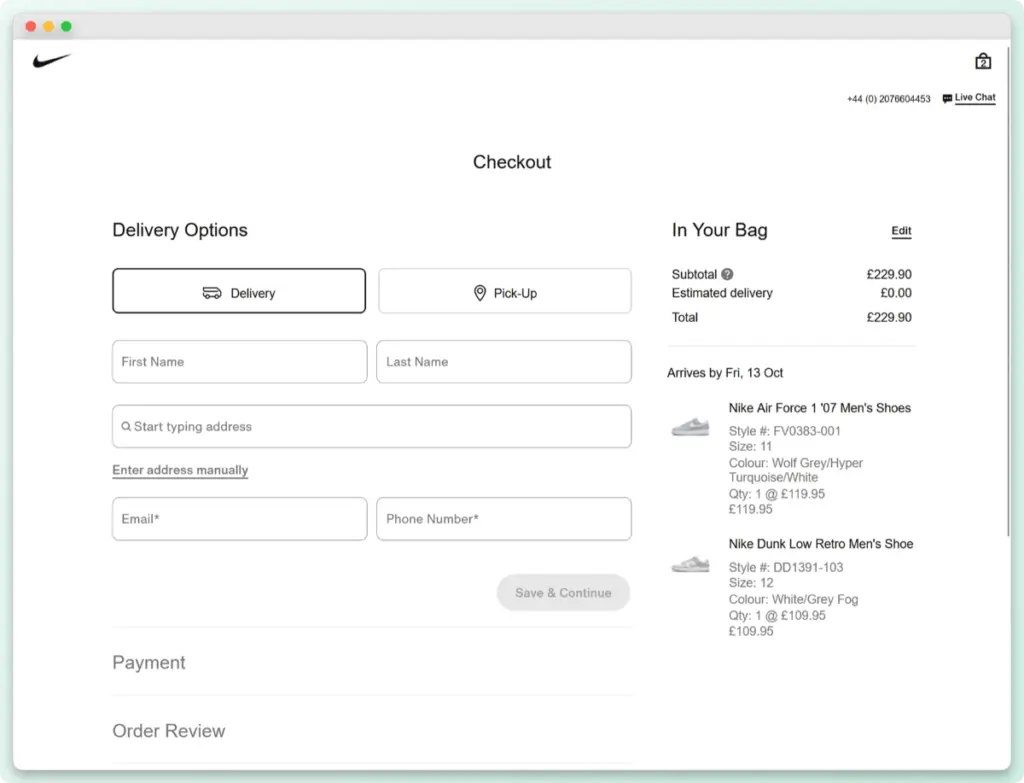Expand the Payment section
Image resolution: width=1024 pixels, height=783 pixels.
[148, 662]
